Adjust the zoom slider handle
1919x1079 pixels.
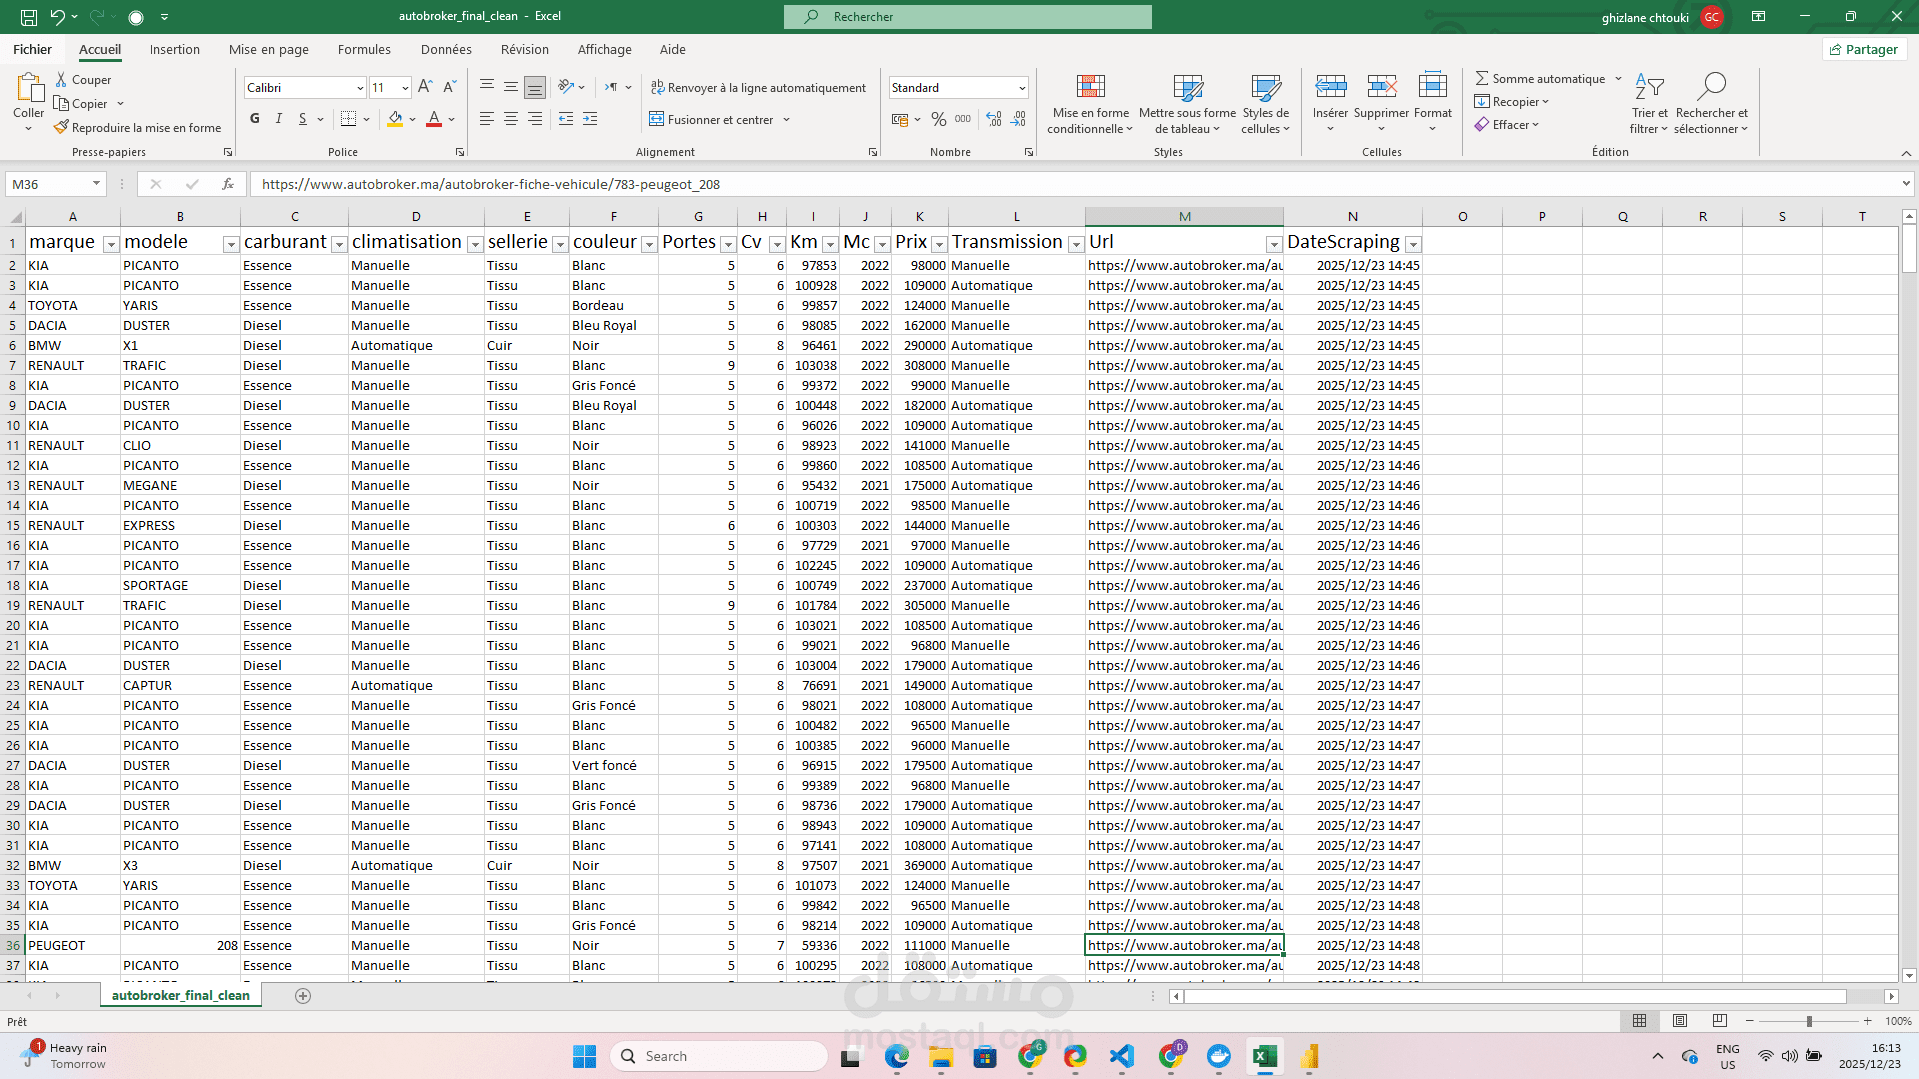pyautogui.click(x=1809, y=1021)
